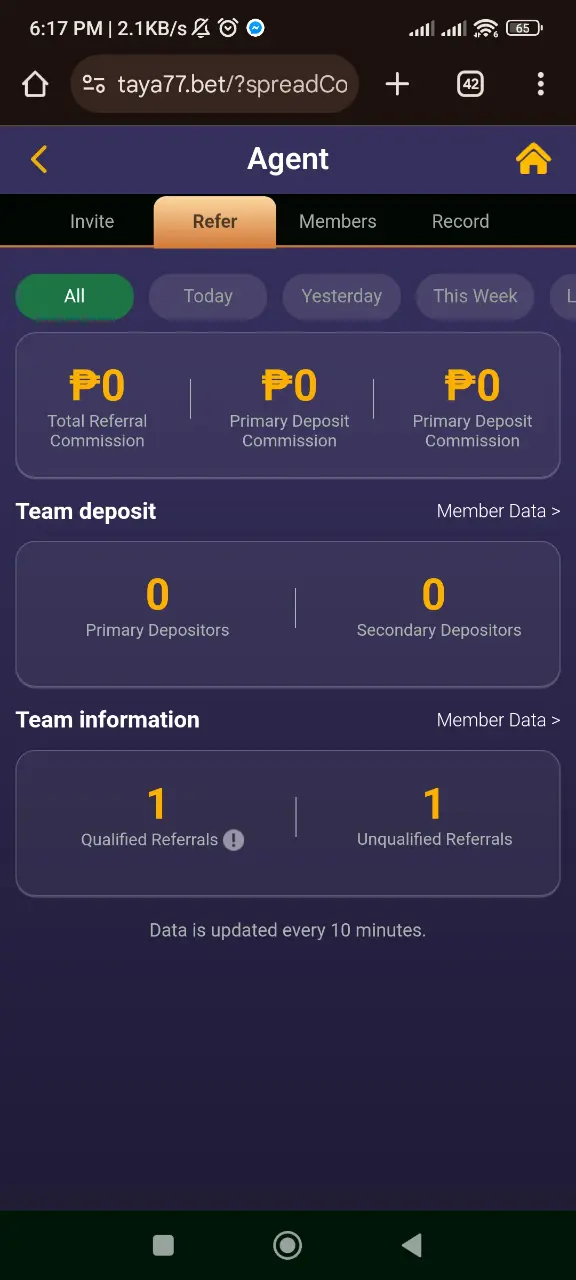Select the Yesterday filter chip
The width and height of the screenshot is (576, 1280).
(x=342, y=297)
